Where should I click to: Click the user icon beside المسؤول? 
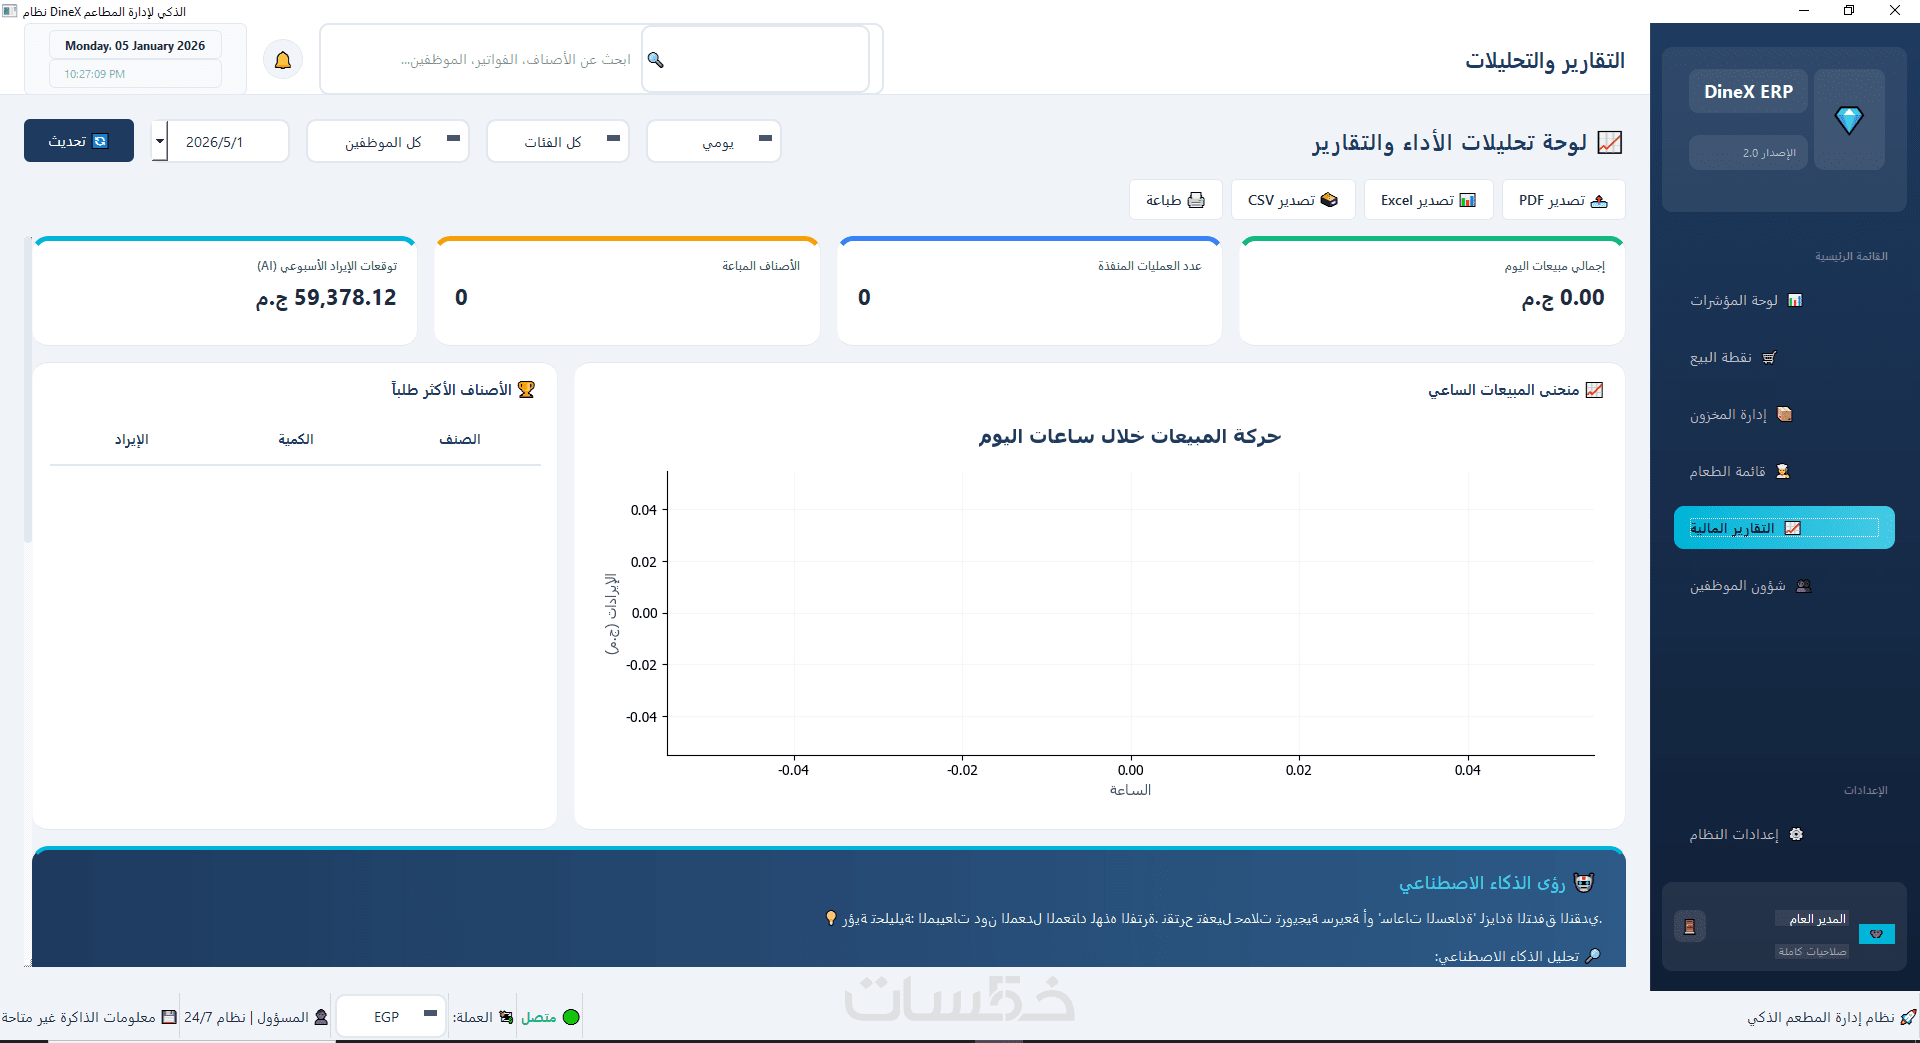point(321,1017)
